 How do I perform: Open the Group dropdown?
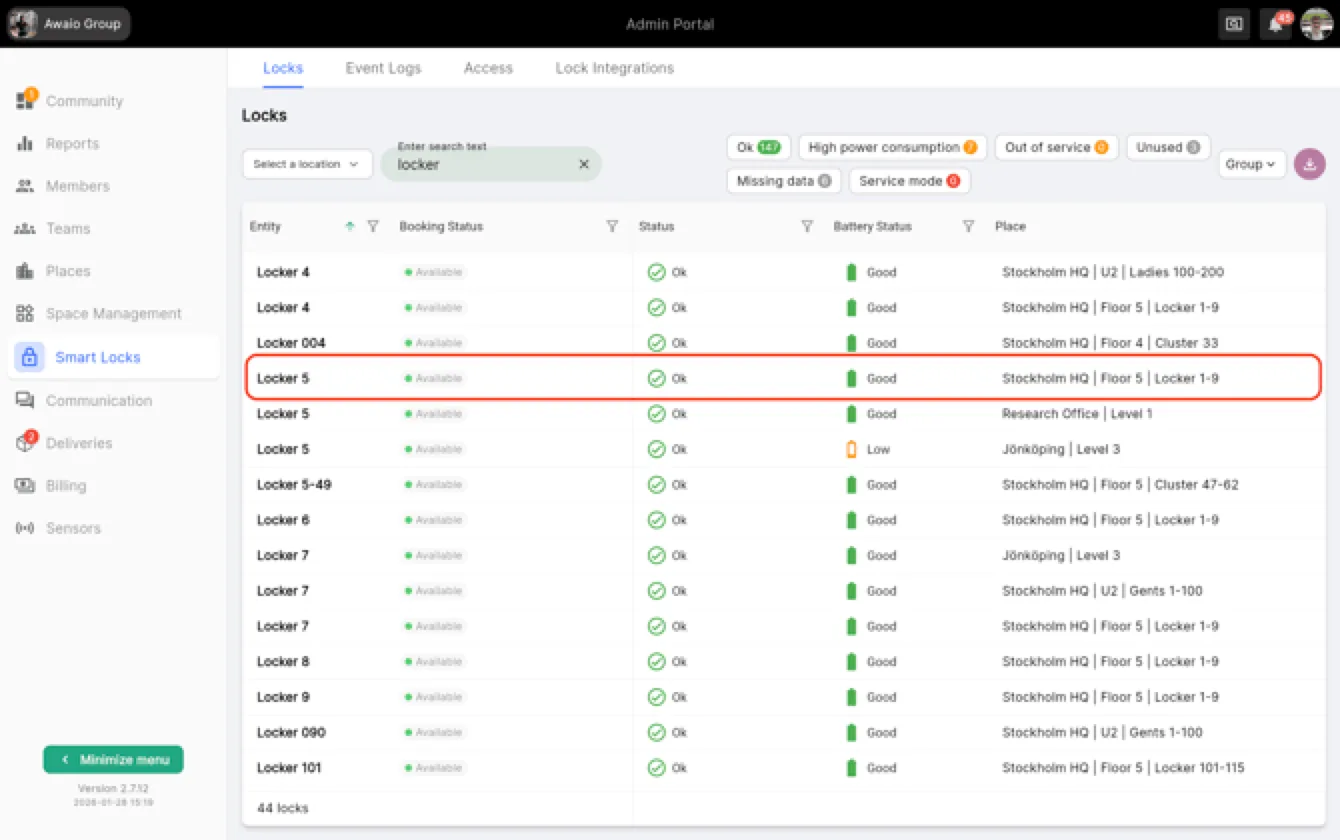click(x=1252, y=164)
